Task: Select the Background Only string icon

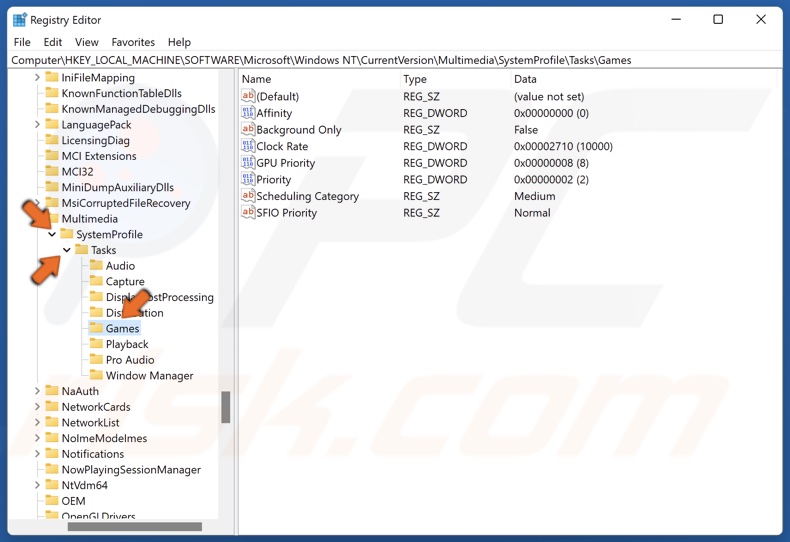Action: pyautogui.click(x=248, y=129)
